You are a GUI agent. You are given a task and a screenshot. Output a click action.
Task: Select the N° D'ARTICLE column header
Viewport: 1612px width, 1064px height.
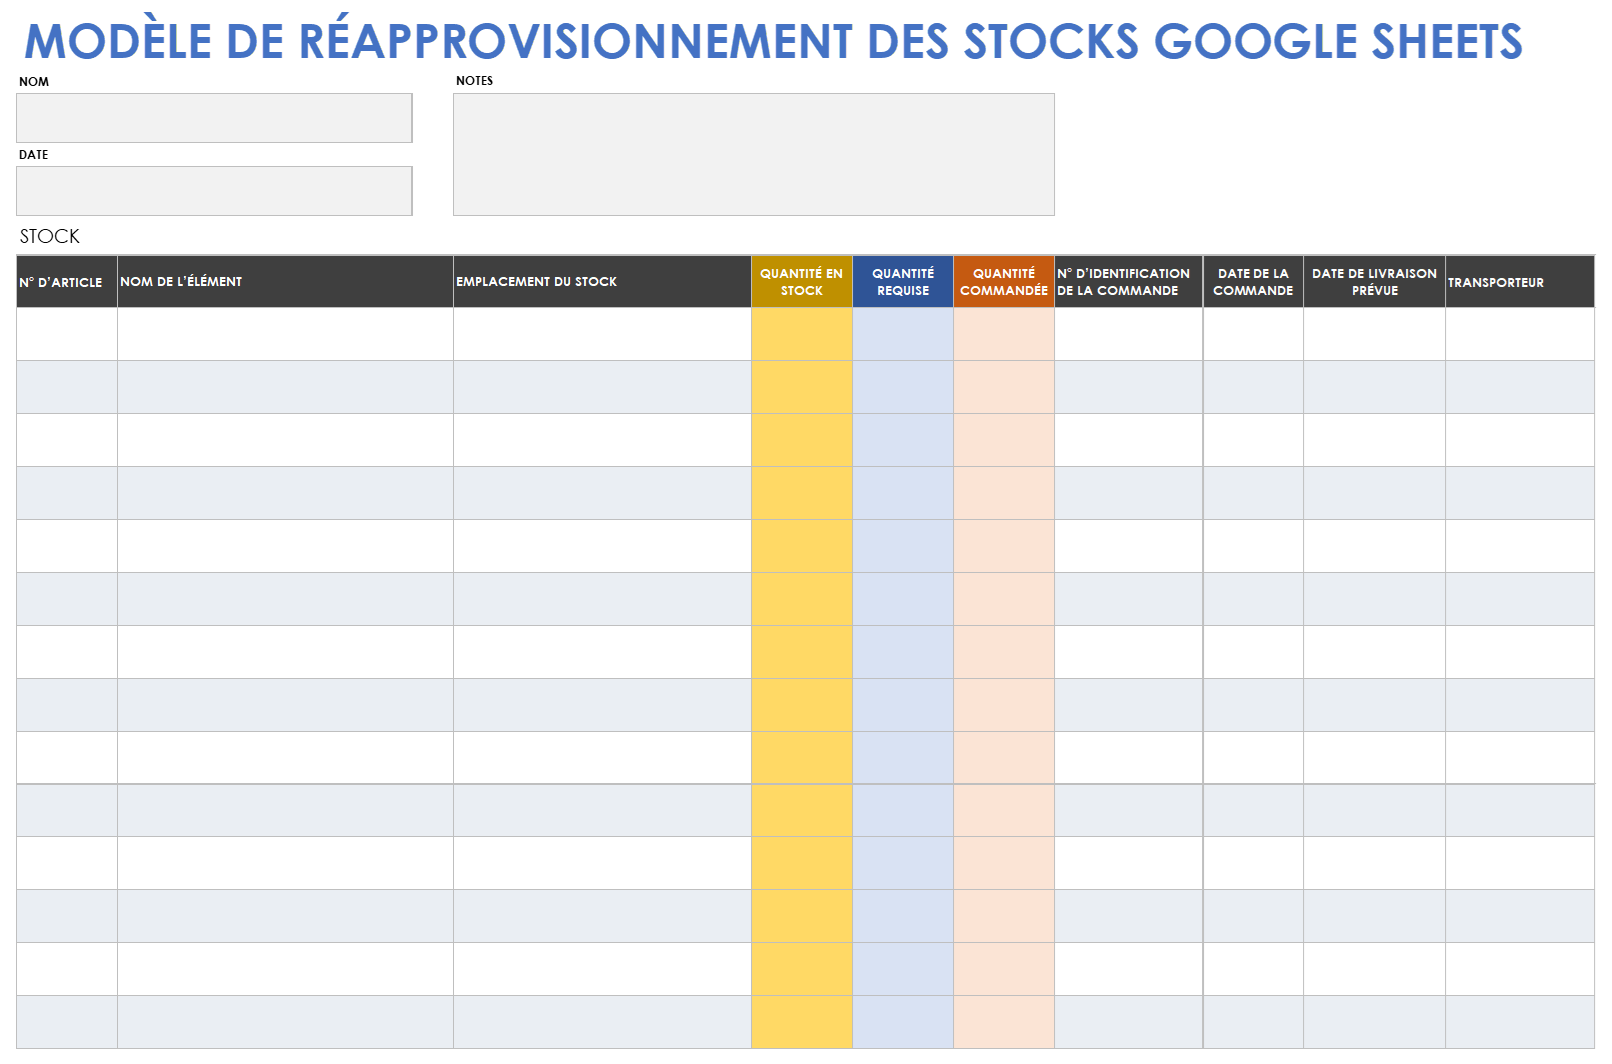coord(67,282)
